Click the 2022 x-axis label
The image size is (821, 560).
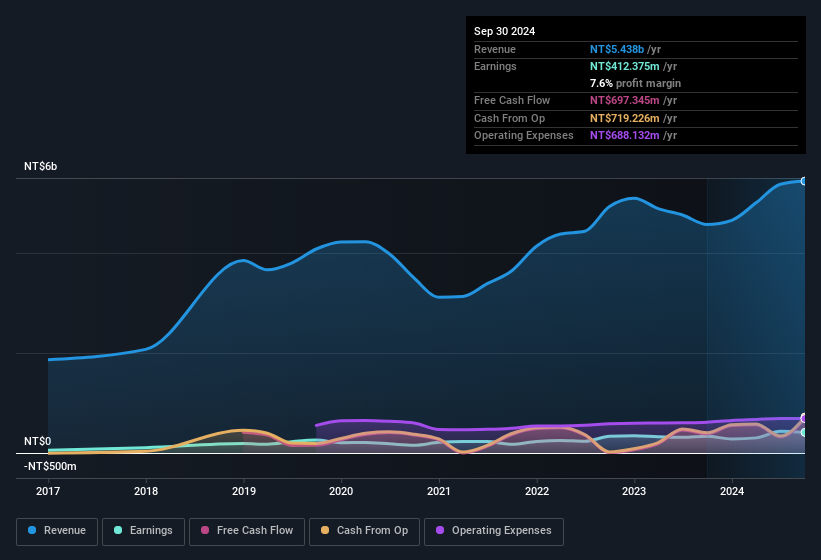pos(537,491)
